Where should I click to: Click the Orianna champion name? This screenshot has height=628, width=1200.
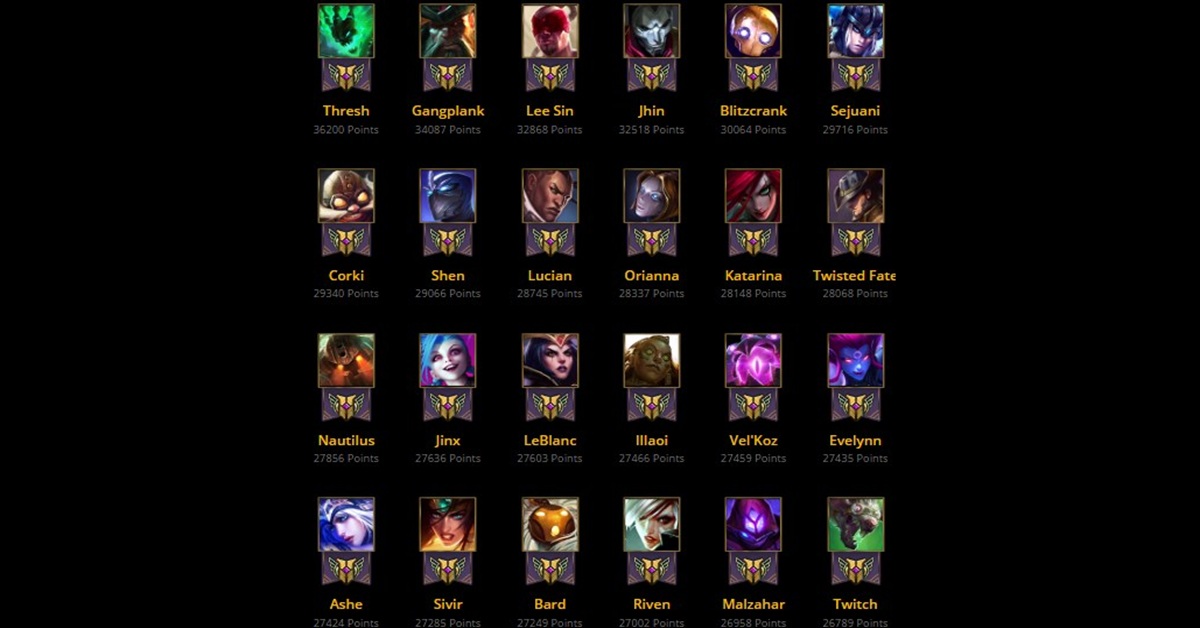pos(652,275)
